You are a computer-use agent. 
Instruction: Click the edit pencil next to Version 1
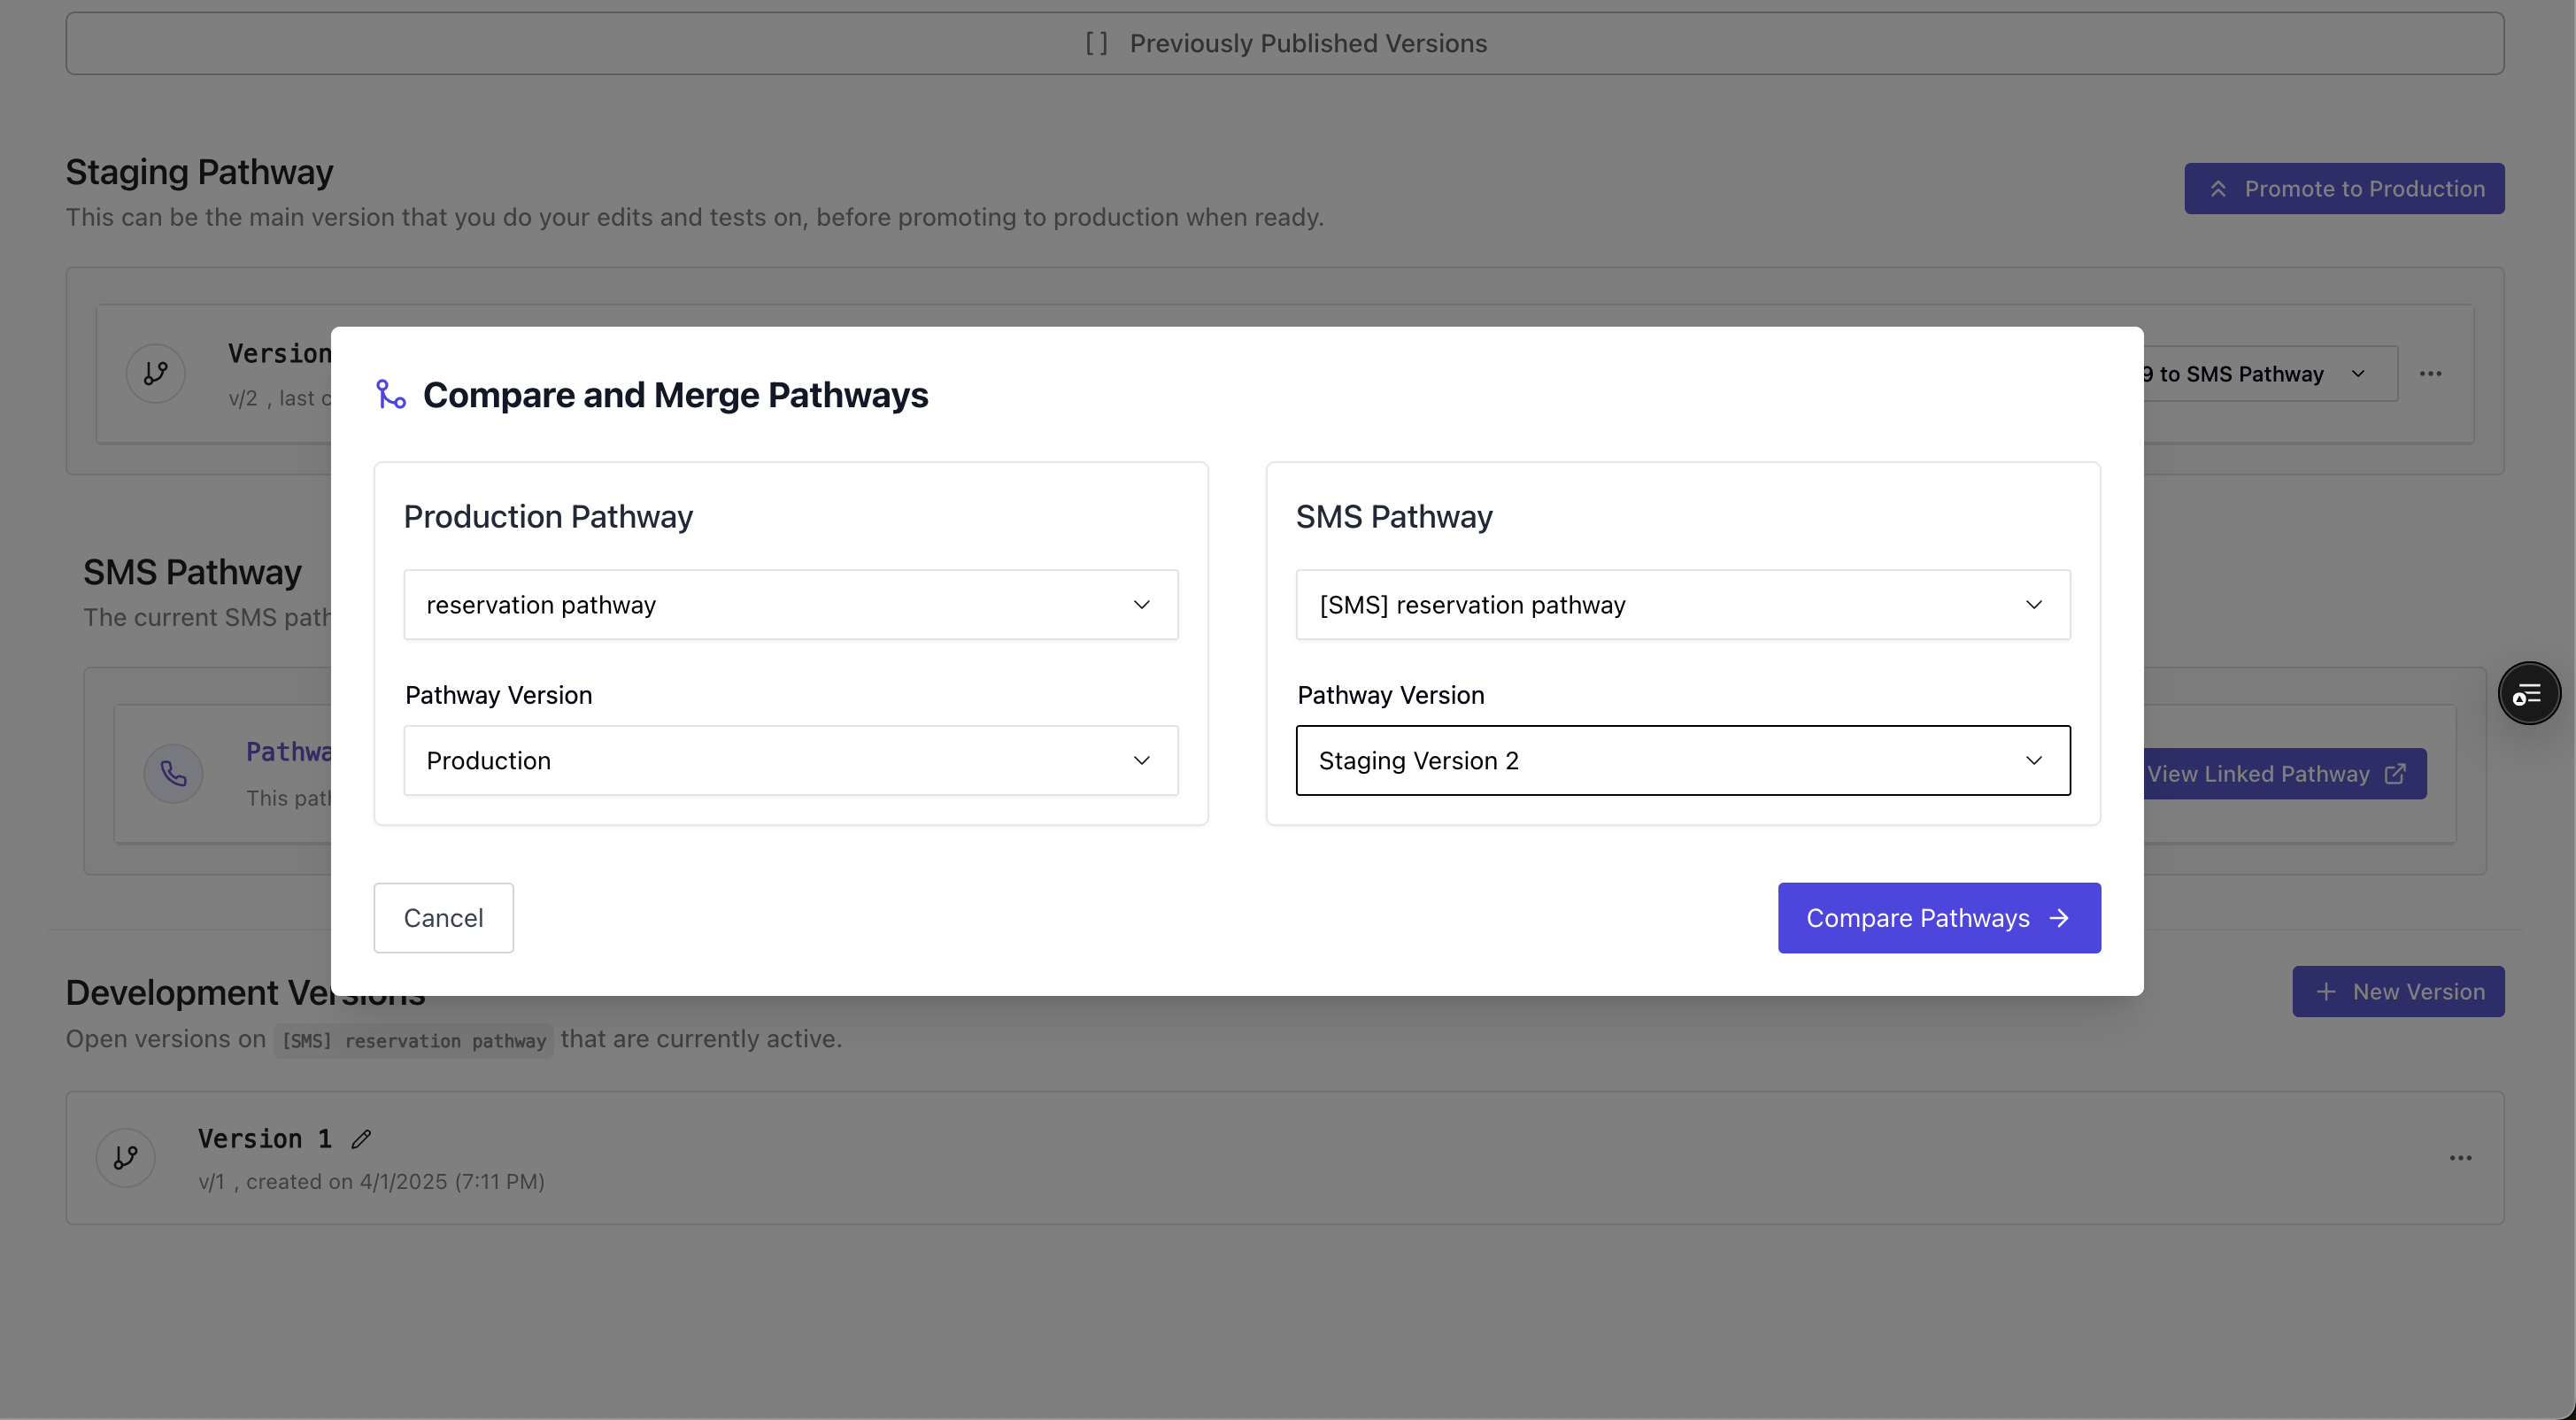361,1139
